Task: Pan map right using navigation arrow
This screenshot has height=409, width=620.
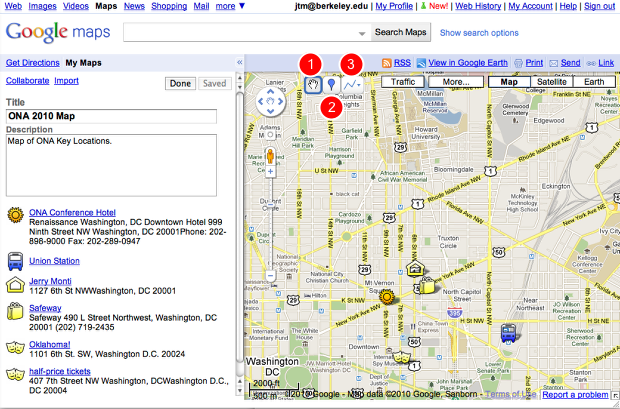Action: tap(280, 102)
